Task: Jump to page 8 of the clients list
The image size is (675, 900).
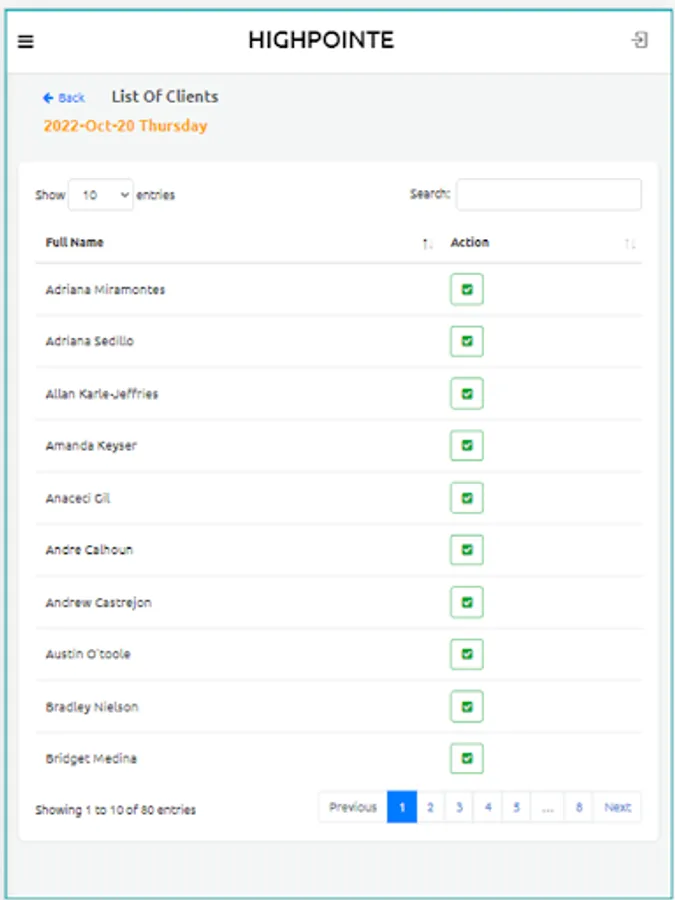Action: click(x=578, y=808)
